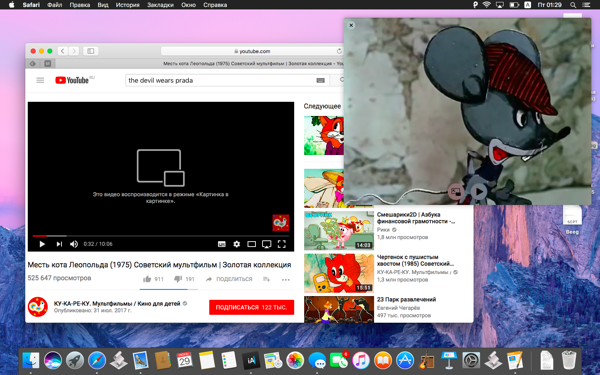The width and height of the screenshot is (600, 375).
Task: Open the Справка menu
Action: tap(215, 5)
